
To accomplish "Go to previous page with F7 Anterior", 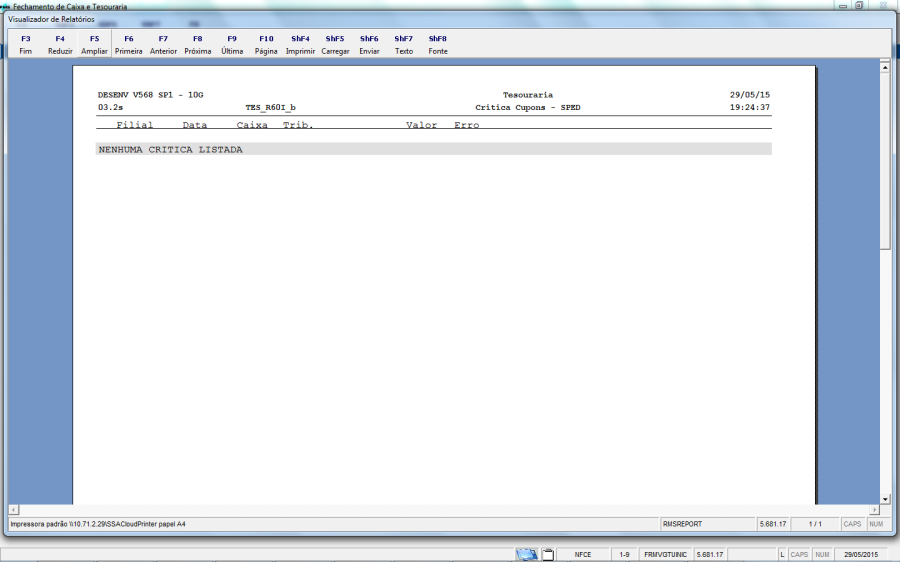I will click(x=163, y=45).
